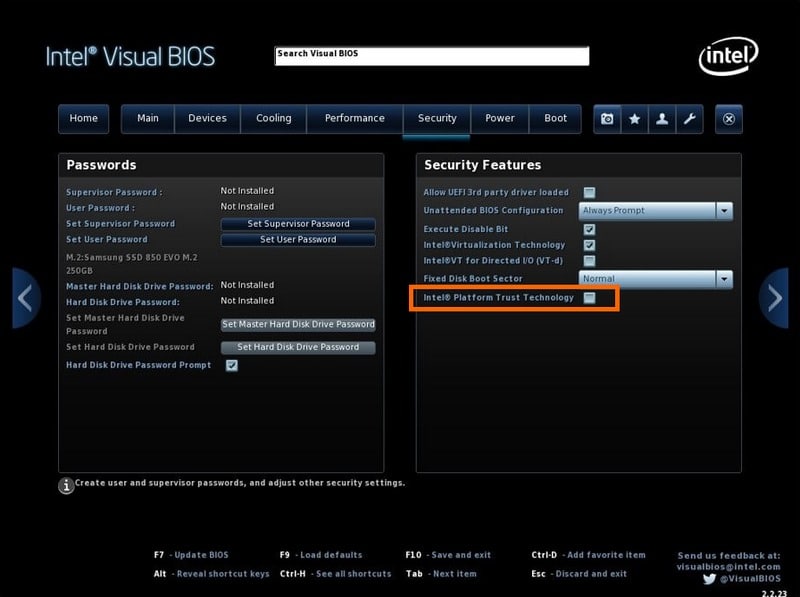Switch to the Performance tab

(x=355, y=118)
